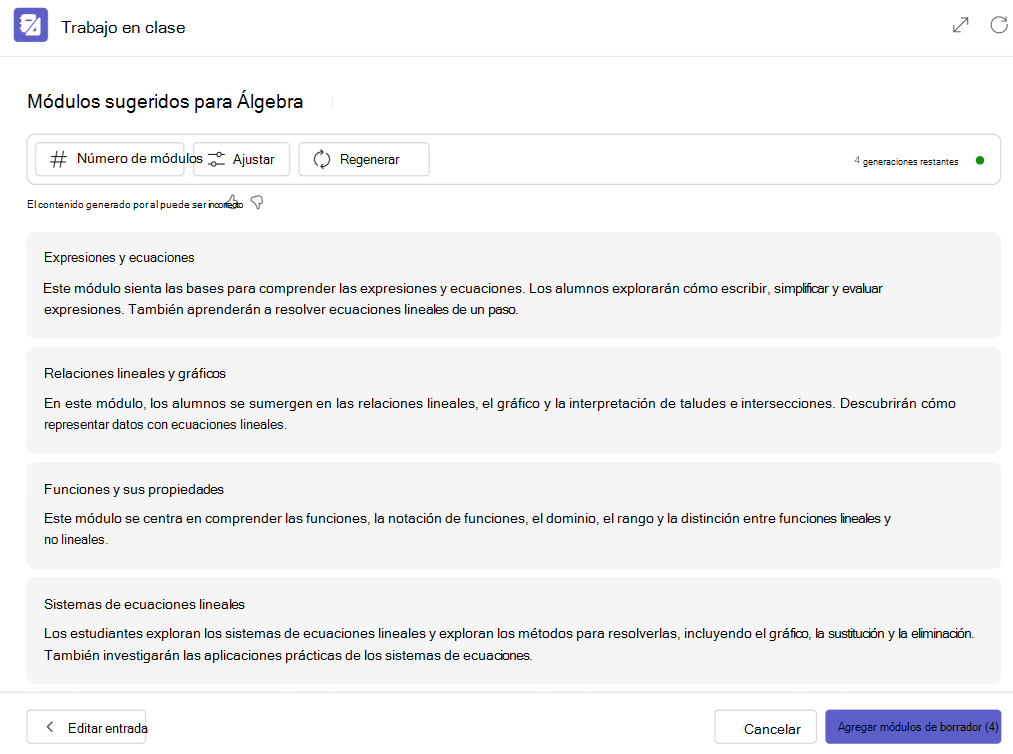The width and height of the screenshot is (1013, 754).
Task: Go back with Editar entrada button
Action: (x=87, y=728)
